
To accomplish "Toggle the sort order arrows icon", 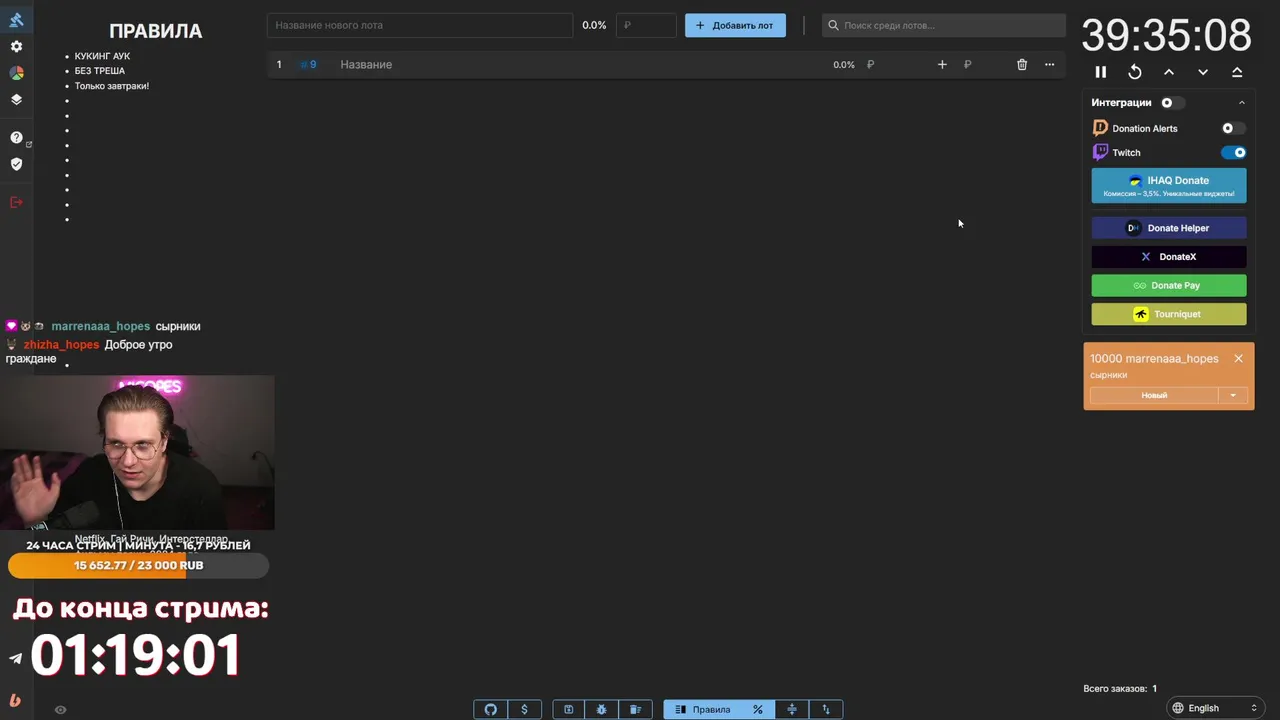I will point(826,709).
